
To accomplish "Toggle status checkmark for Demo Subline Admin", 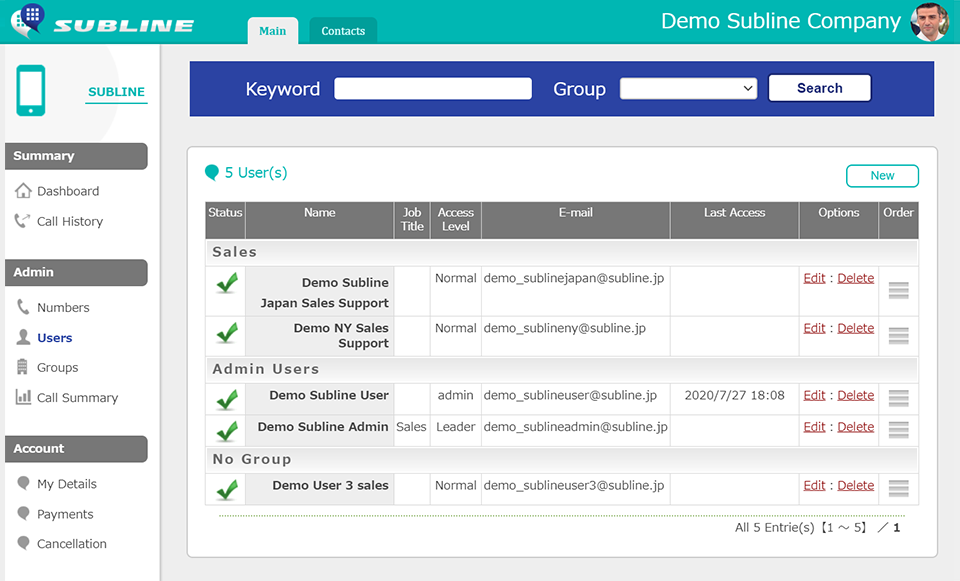I will point(227,430).
